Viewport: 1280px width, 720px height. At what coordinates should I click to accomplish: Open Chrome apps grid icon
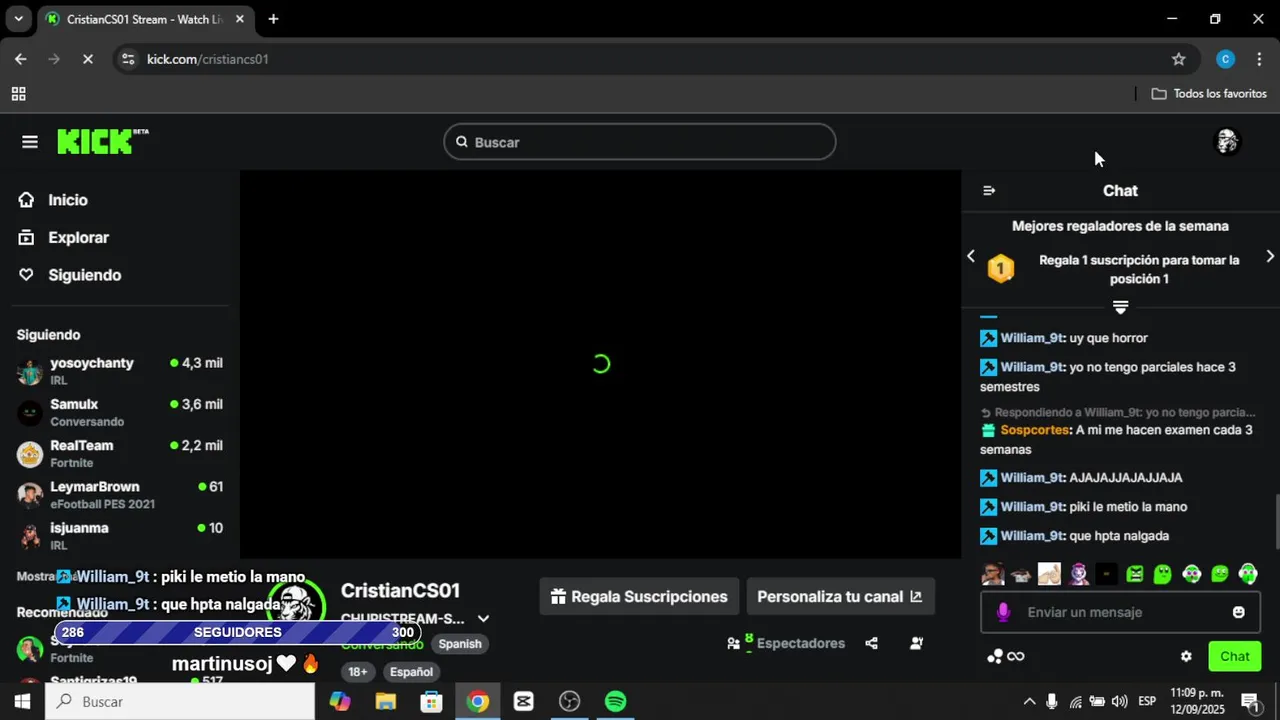(18, 94)
